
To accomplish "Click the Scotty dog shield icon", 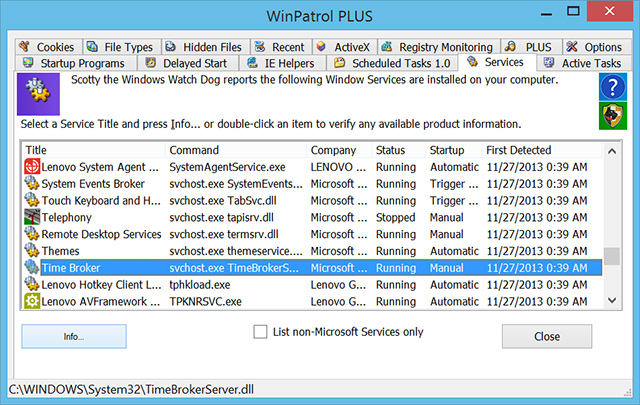I will coord(612,116).
